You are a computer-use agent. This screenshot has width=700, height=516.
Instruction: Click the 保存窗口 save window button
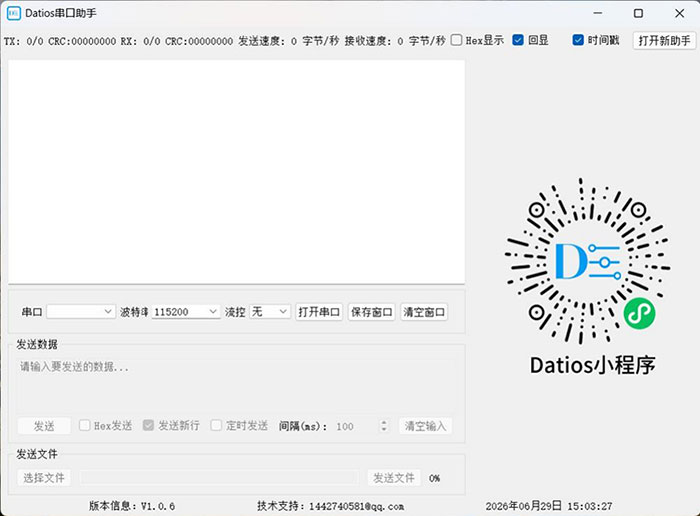coord(371,312)
